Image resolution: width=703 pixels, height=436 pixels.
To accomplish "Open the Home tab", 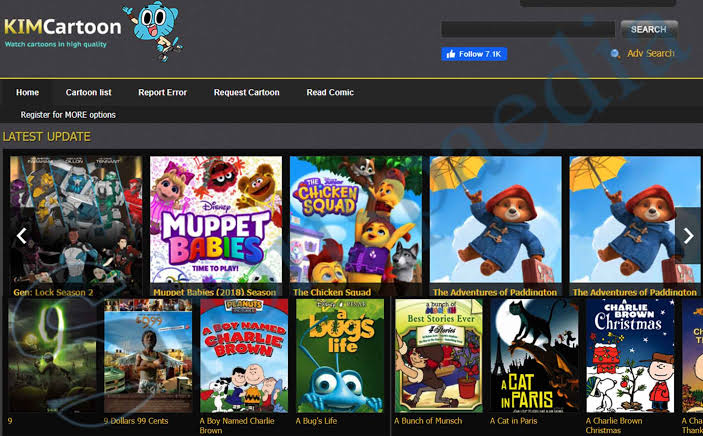I will [28, 93].
